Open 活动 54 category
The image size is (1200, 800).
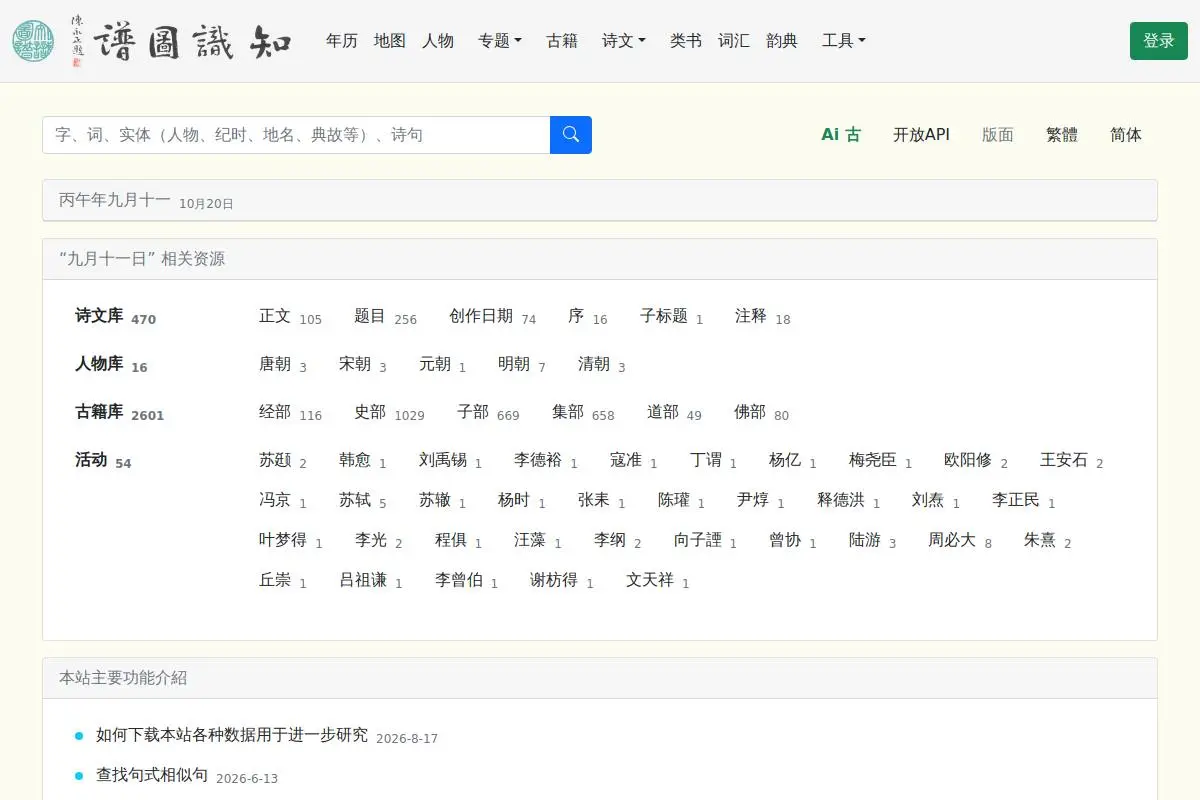[103, 461]
